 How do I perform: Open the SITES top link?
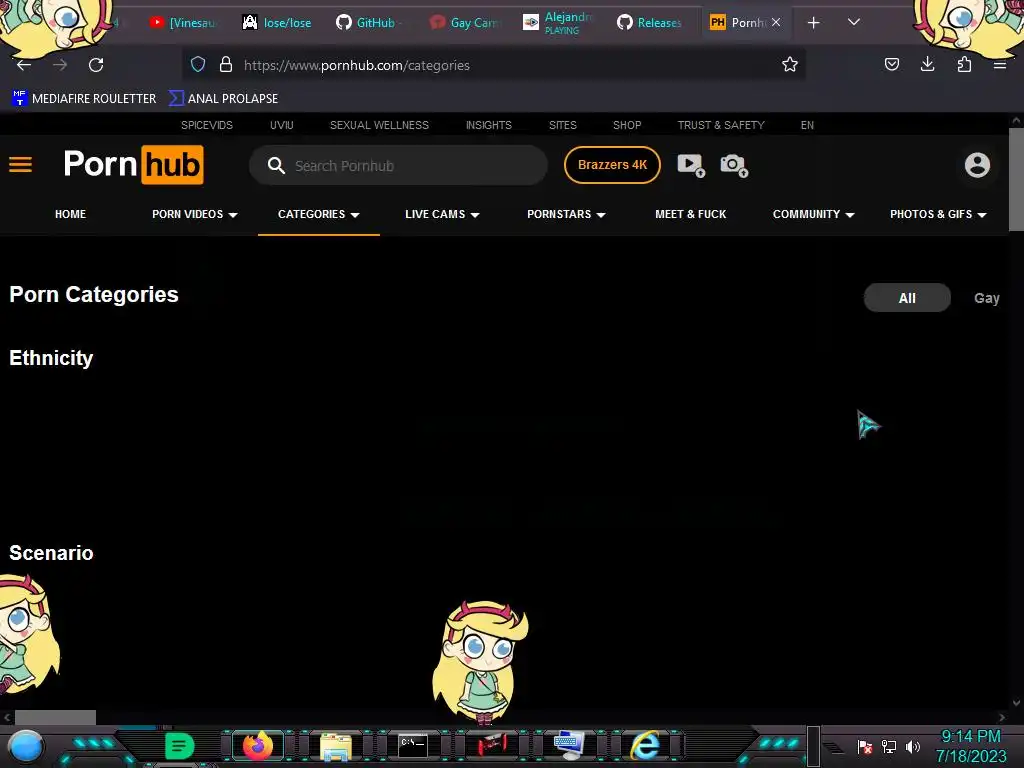(562, 125)
